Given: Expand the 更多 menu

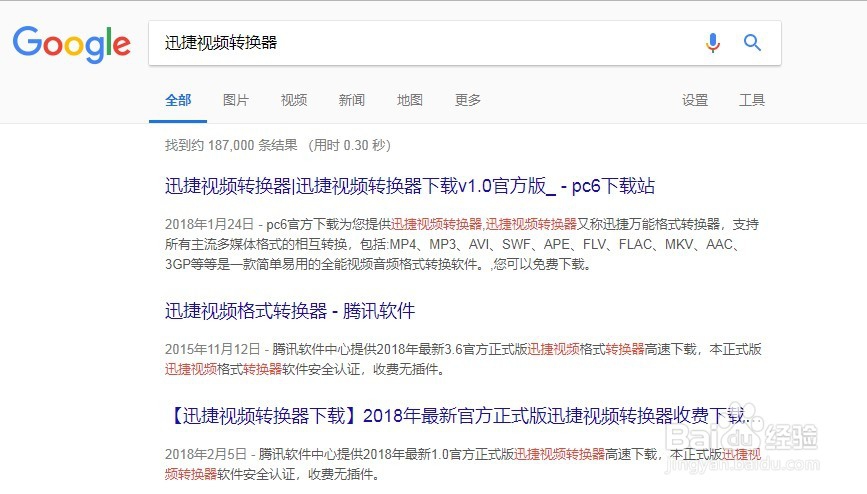Looking at the screenshot, I should tap(468, 100).
